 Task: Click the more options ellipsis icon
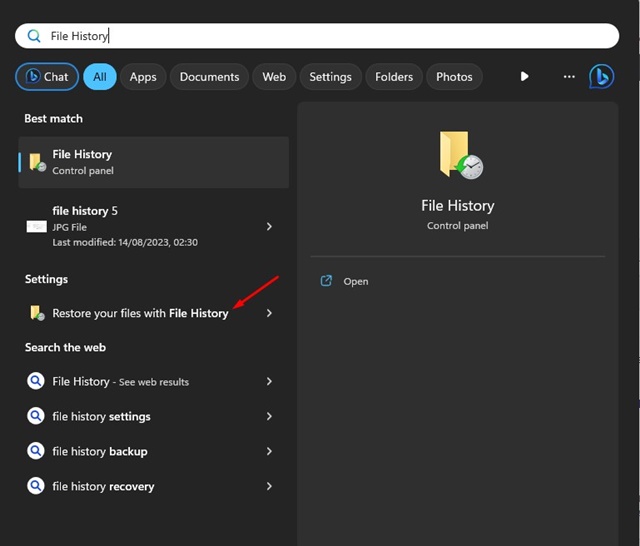tap(569, 77)
